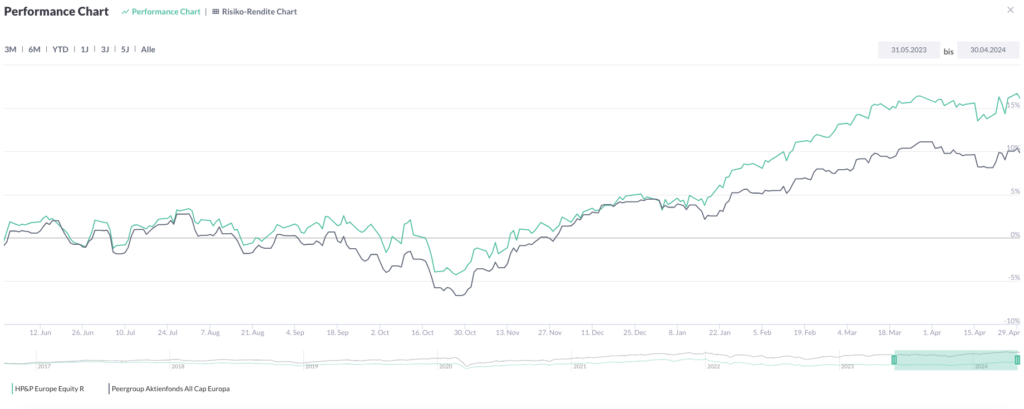The height and width of the screenshot is (409, 1024).
Task: Click the end date field 30.04.2024
Action: [987, 50]
